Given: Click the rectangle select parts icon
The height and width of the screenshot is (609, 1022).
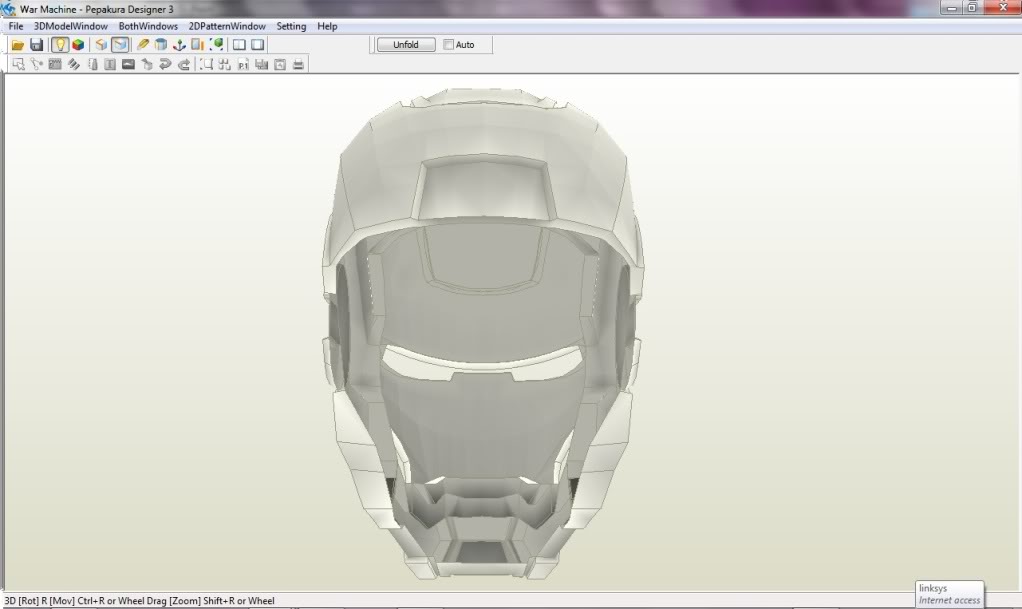Looking at the screenshot, I should 207,64.
